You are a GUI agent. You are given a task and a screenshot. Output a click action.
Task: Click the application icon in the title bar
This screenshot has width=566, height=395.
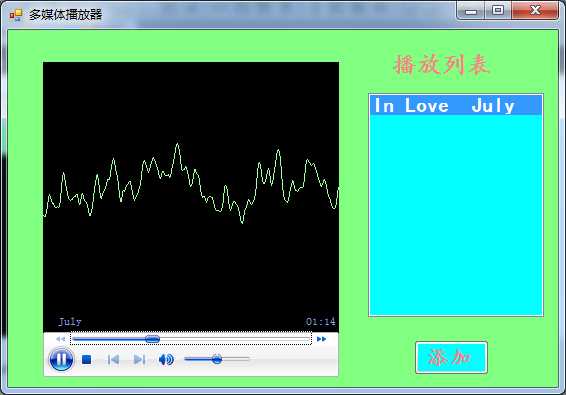[16, 15]
